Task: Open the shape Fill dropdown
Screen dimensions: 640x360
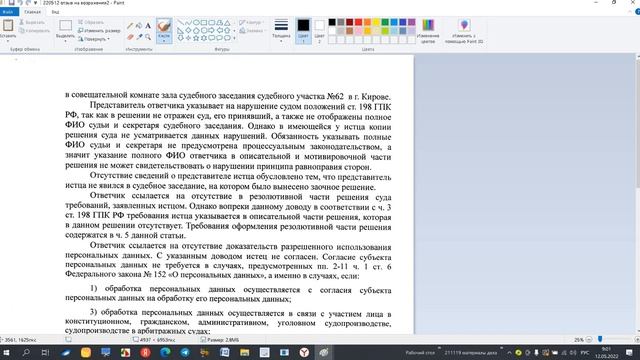Action: tap(252, 31)
